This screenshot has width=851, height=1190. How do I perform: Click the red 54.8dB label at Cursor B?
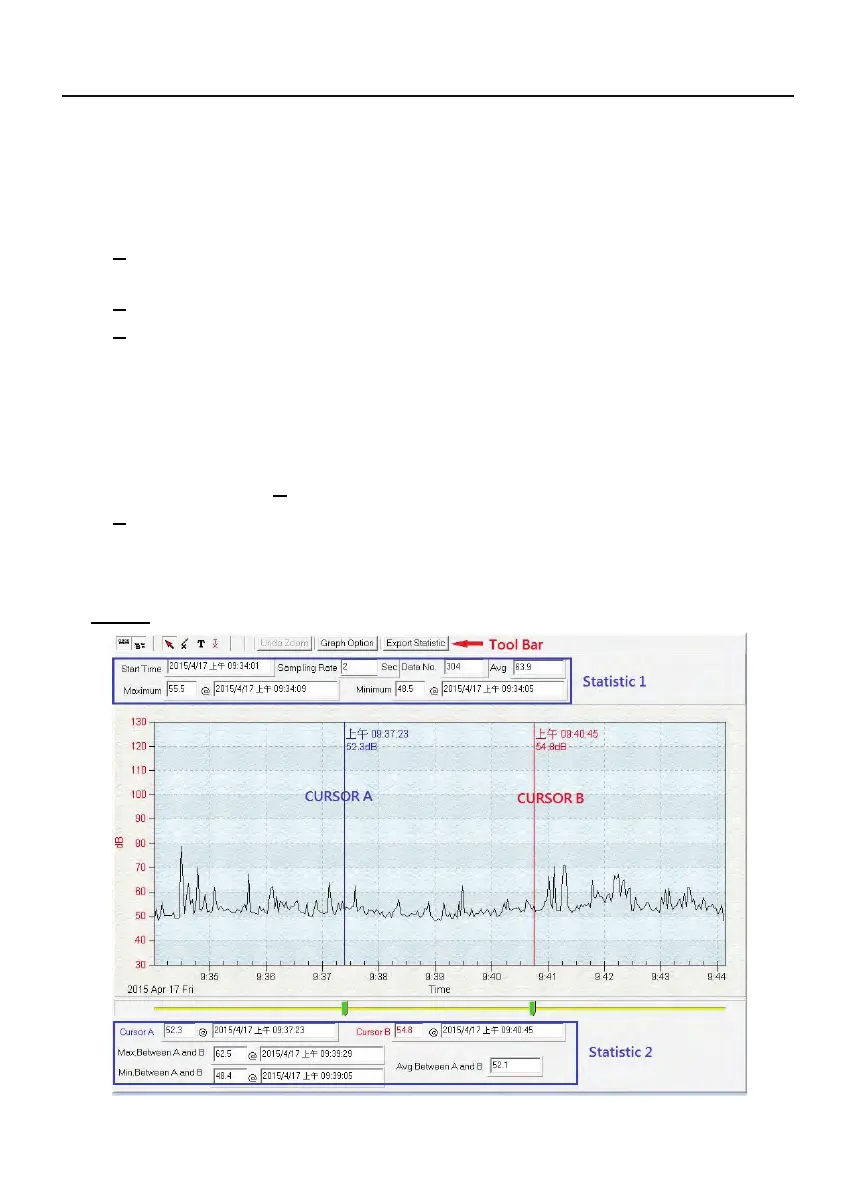550,748
